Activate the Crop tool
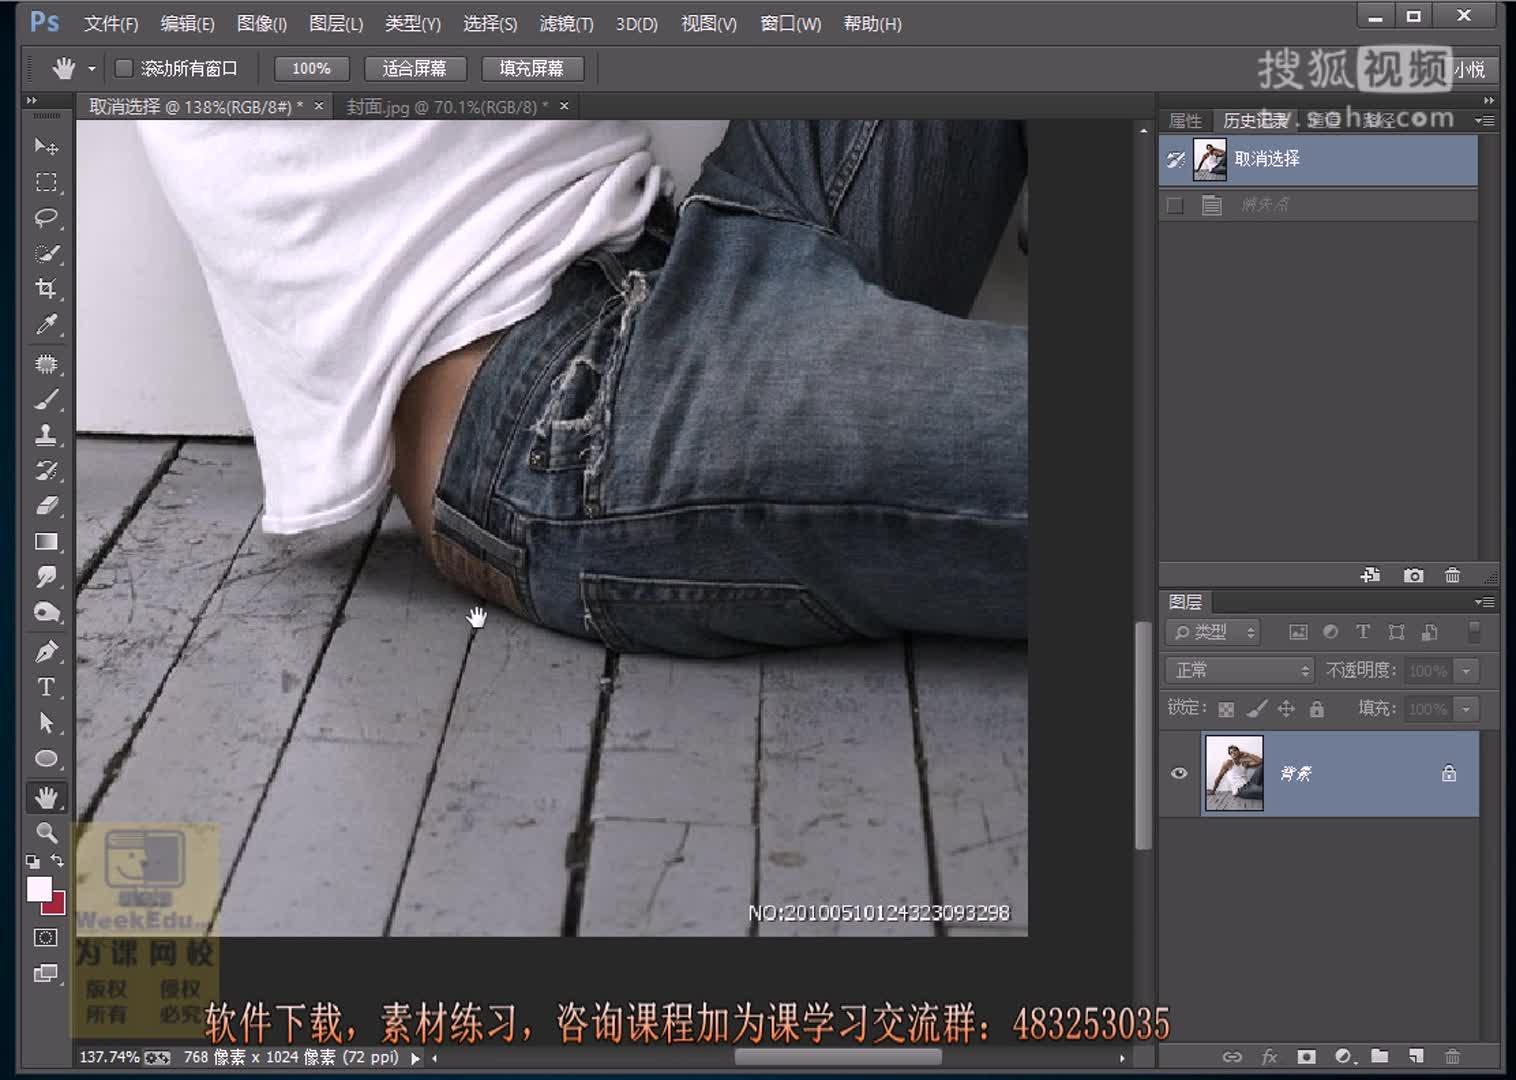This screenshot has height=1080, width=1516. click(46, 288)
